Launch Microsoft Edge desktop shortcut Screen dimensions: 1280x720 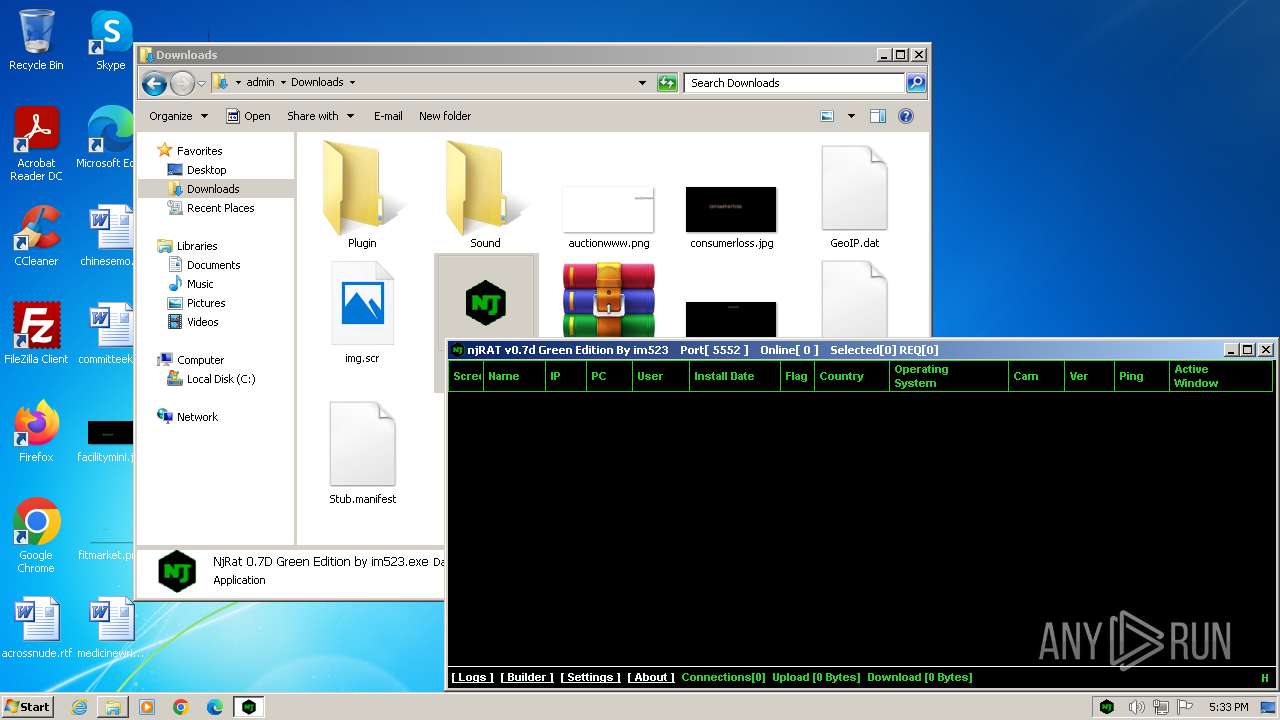coord(110,137)
